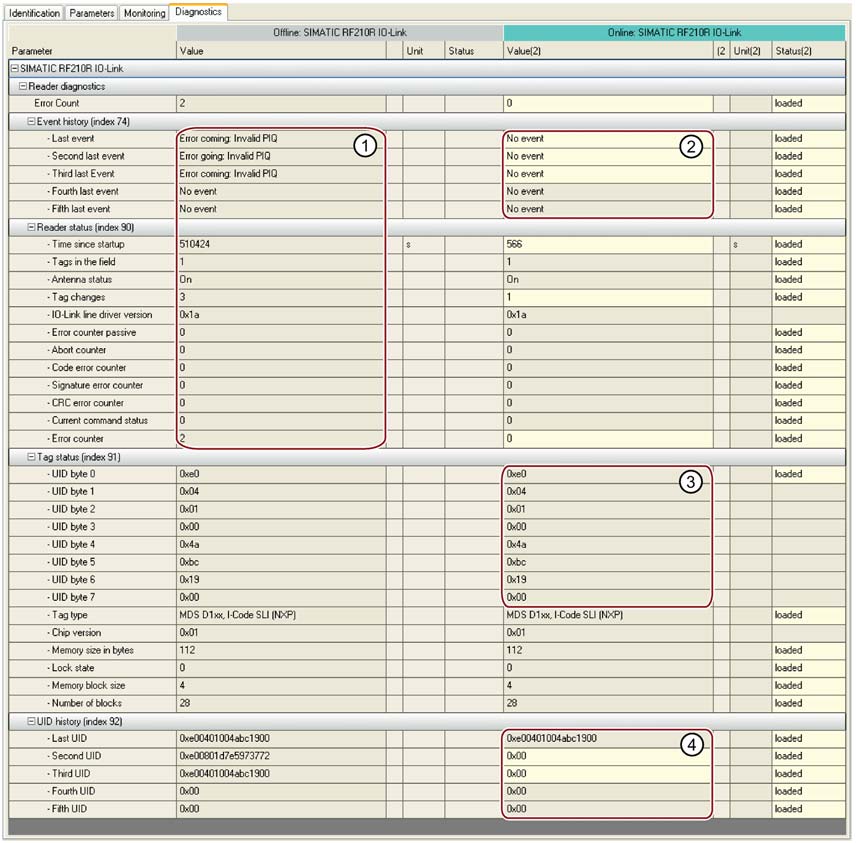Click the Signature error counter label
This screenshot has height=843, width=856.
(x=97, y=385)
